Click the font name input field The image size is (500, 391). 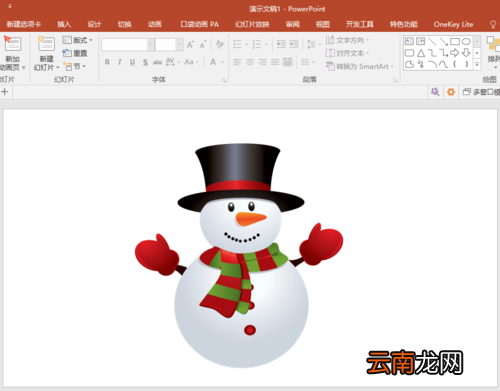click(x=124, y=44)
